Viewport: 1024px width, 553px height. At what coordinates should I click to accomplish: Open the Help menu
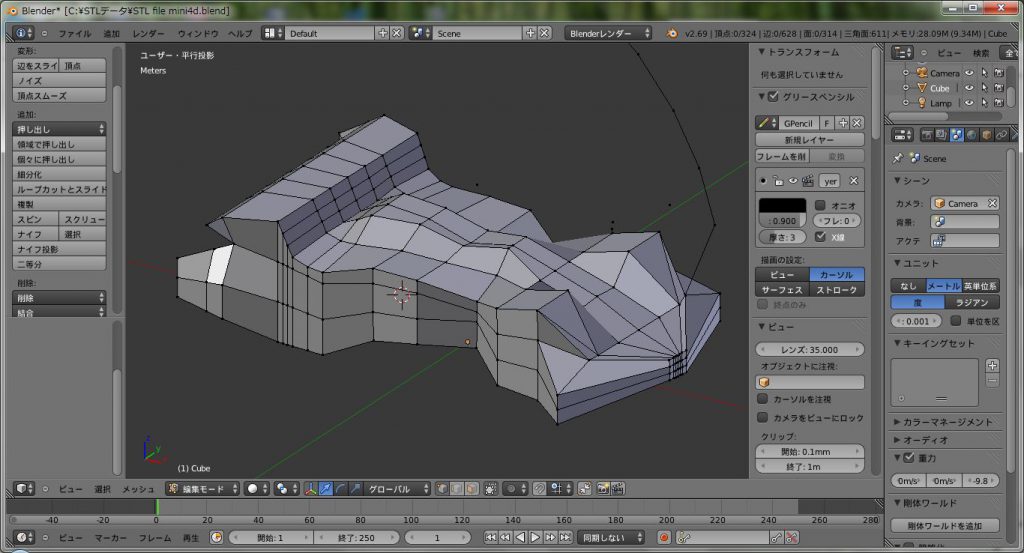click(x=240, y=33)
